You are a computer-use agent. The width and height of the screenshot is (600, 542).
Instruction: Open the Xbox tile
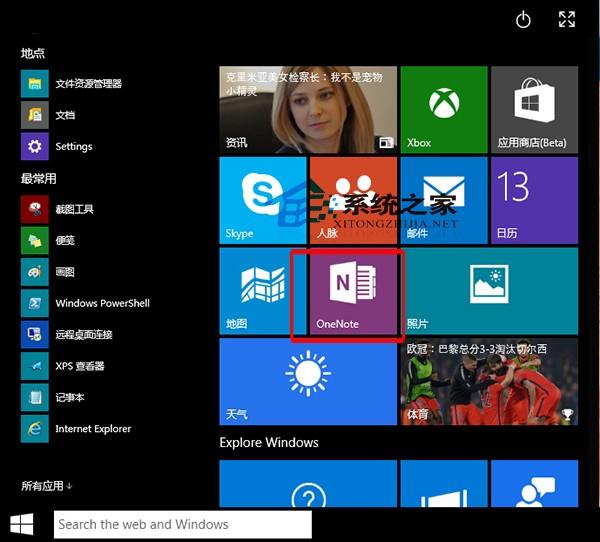click(x=444, y=110)
